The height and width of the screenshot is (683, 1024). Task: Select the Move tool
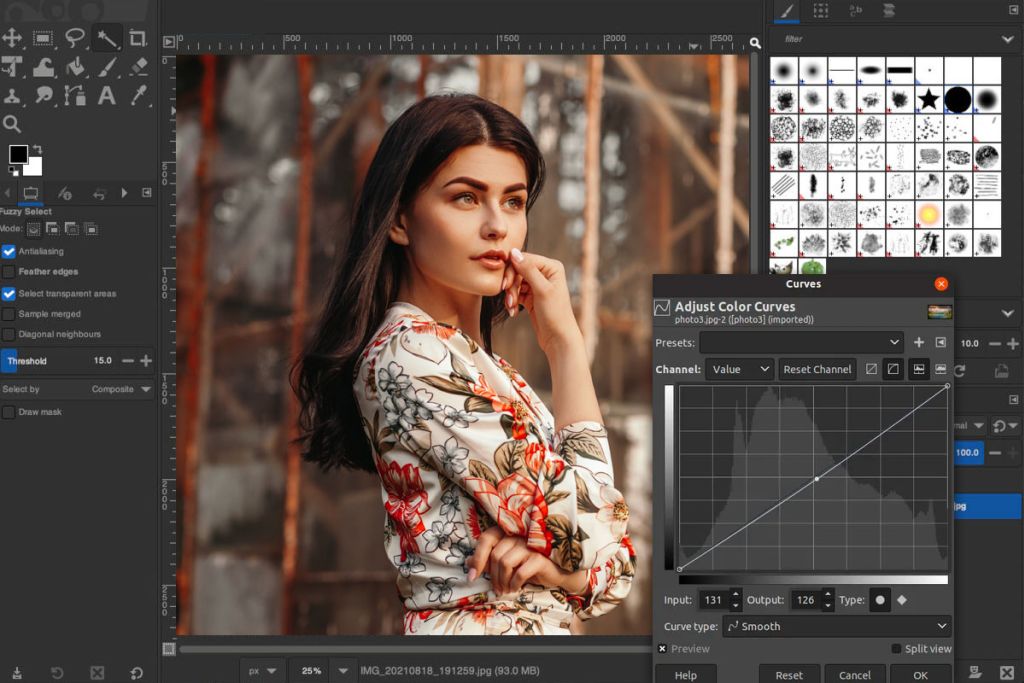[x=13, y=37]
